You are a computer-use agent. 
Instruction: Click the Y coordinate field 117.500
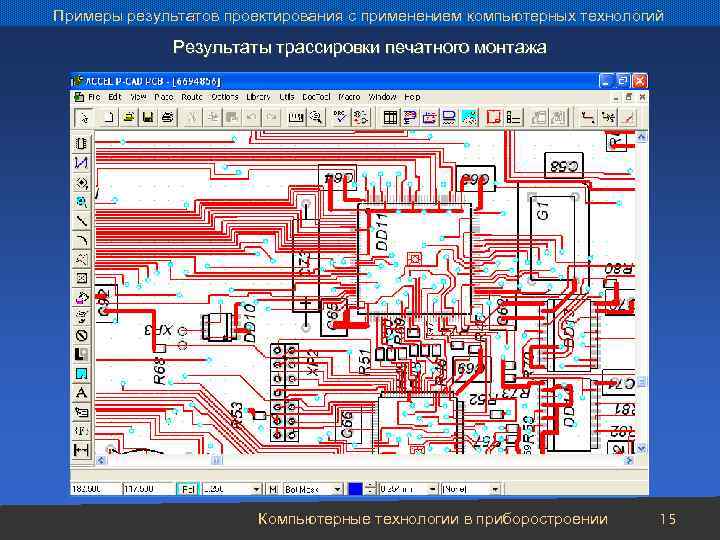coord(149,489)
